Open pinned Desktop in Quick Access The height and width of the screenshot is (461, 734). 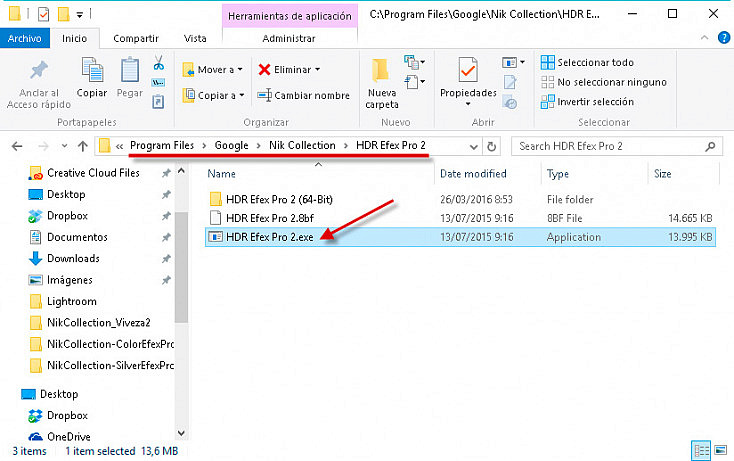pyautogui.click(x=66, y=194)
